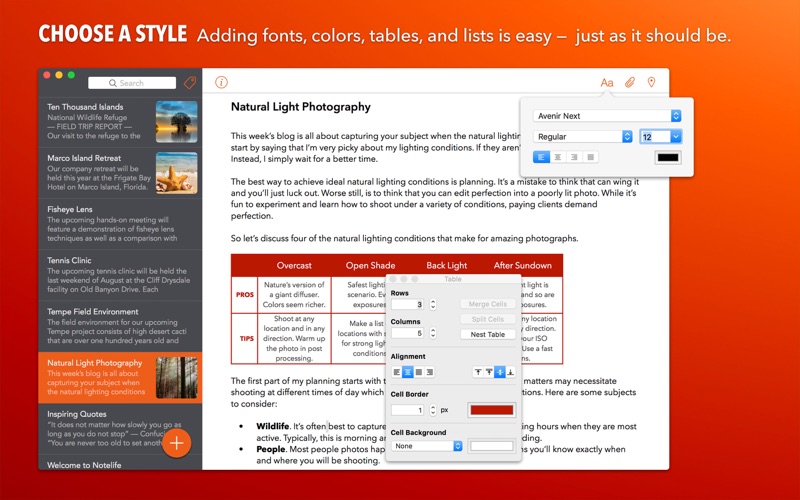Click the Columns count stepper
This screenshot has width=800, height=500.
point(433,333)
